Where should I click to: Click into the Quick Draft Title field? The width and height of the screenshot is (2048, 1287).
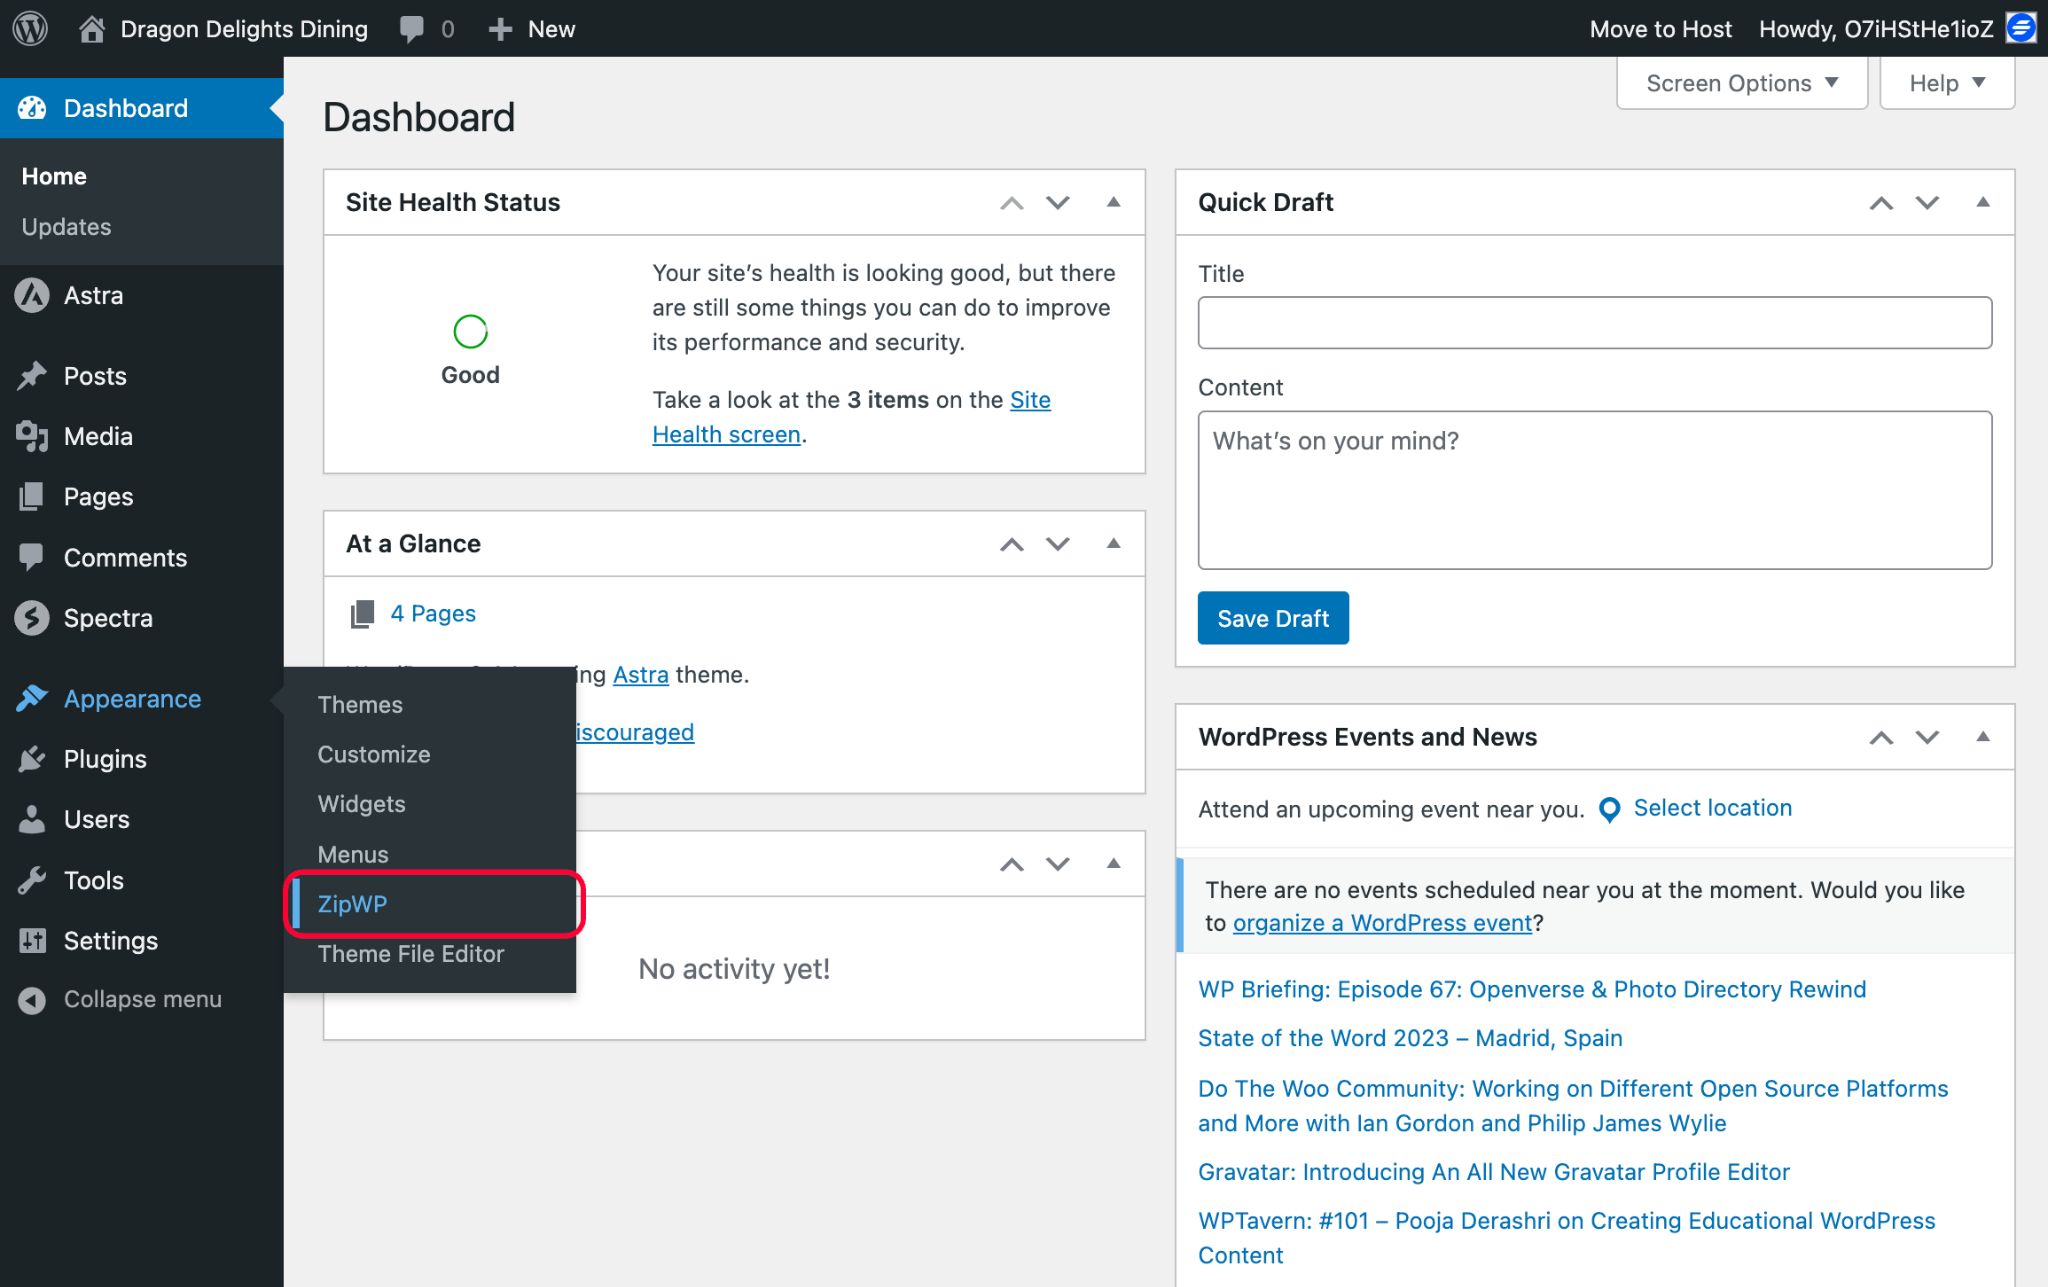tap(1594, 322)
